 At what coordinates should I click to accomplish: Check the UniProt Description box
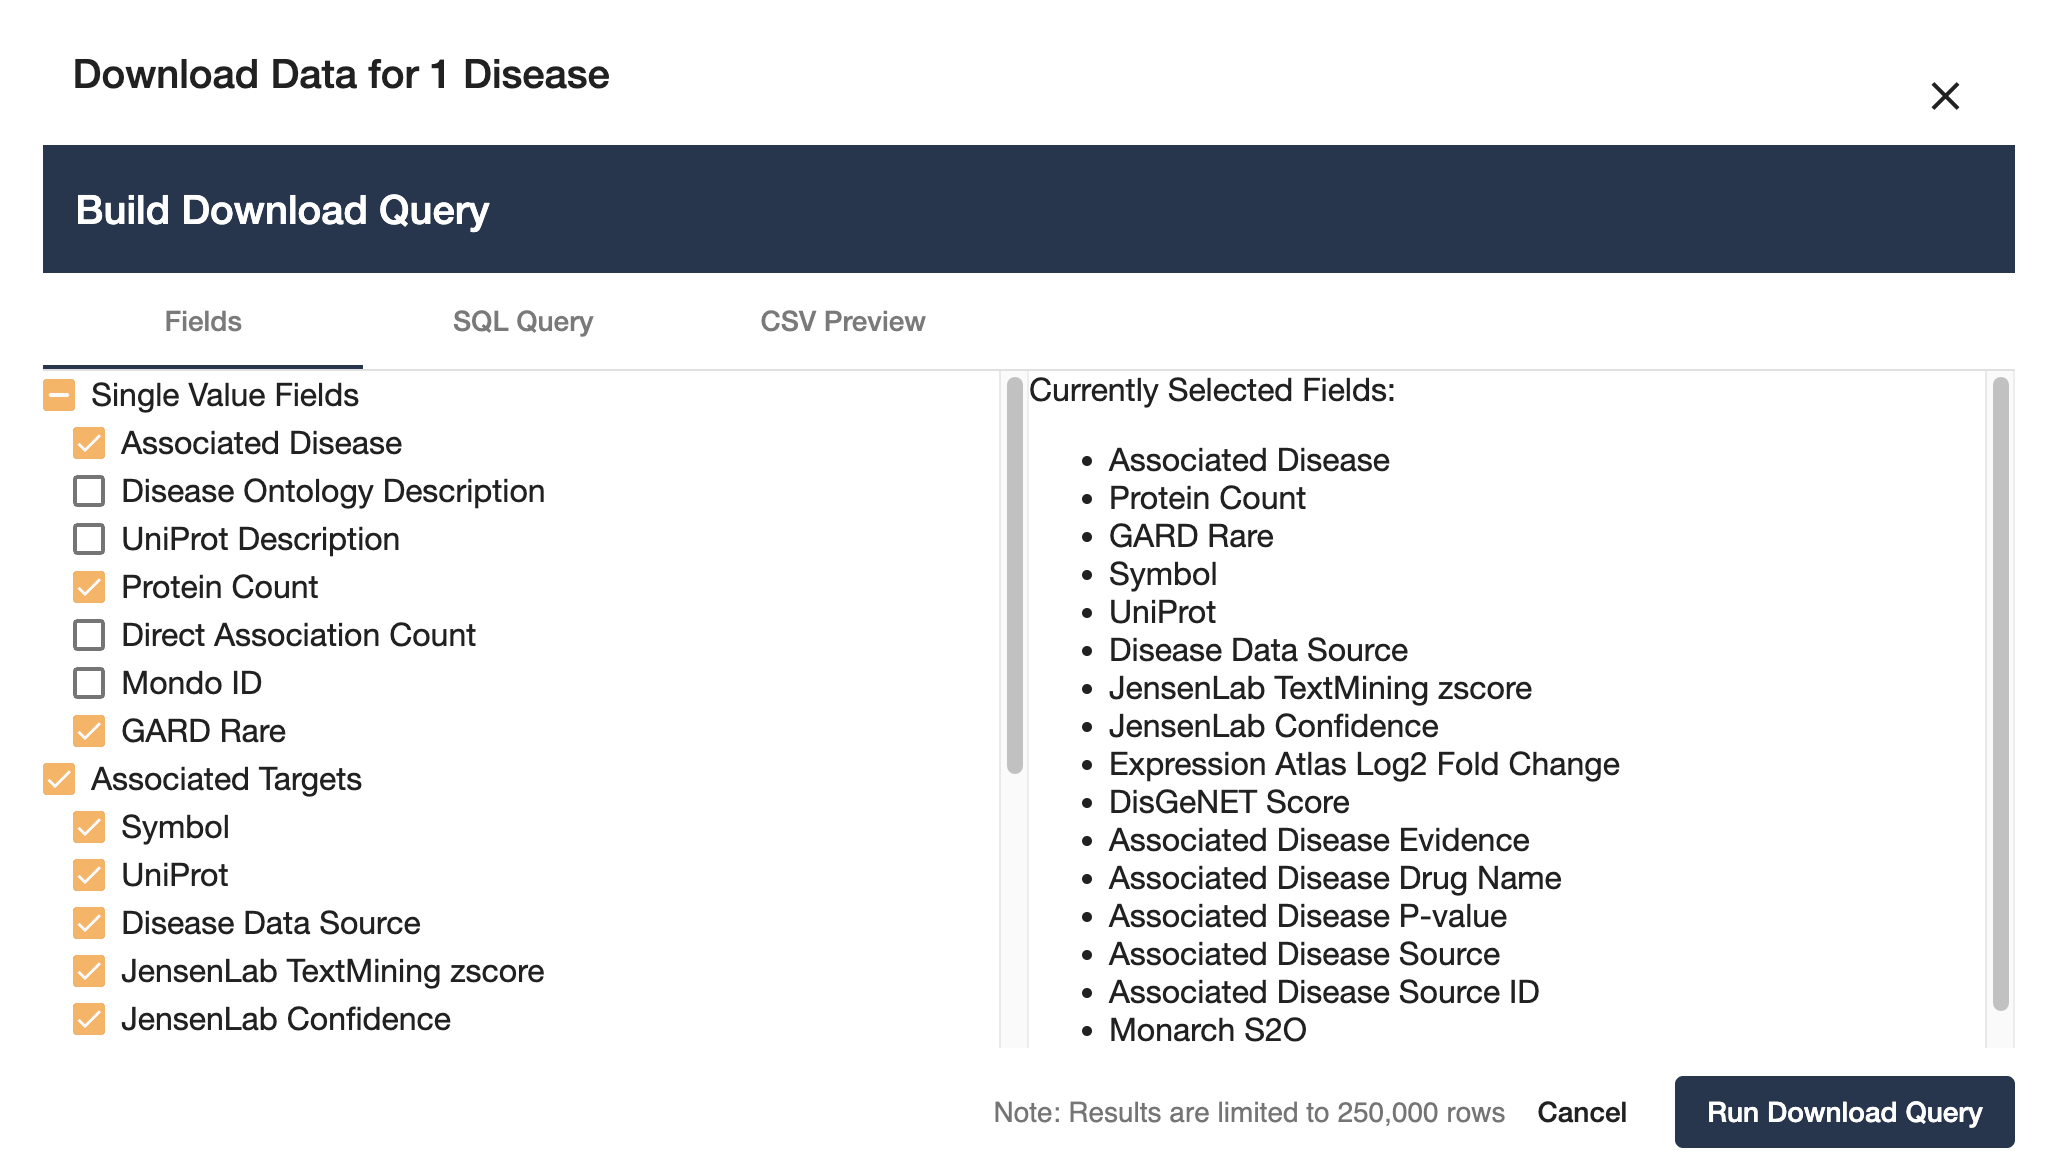(x=89, y=539)
